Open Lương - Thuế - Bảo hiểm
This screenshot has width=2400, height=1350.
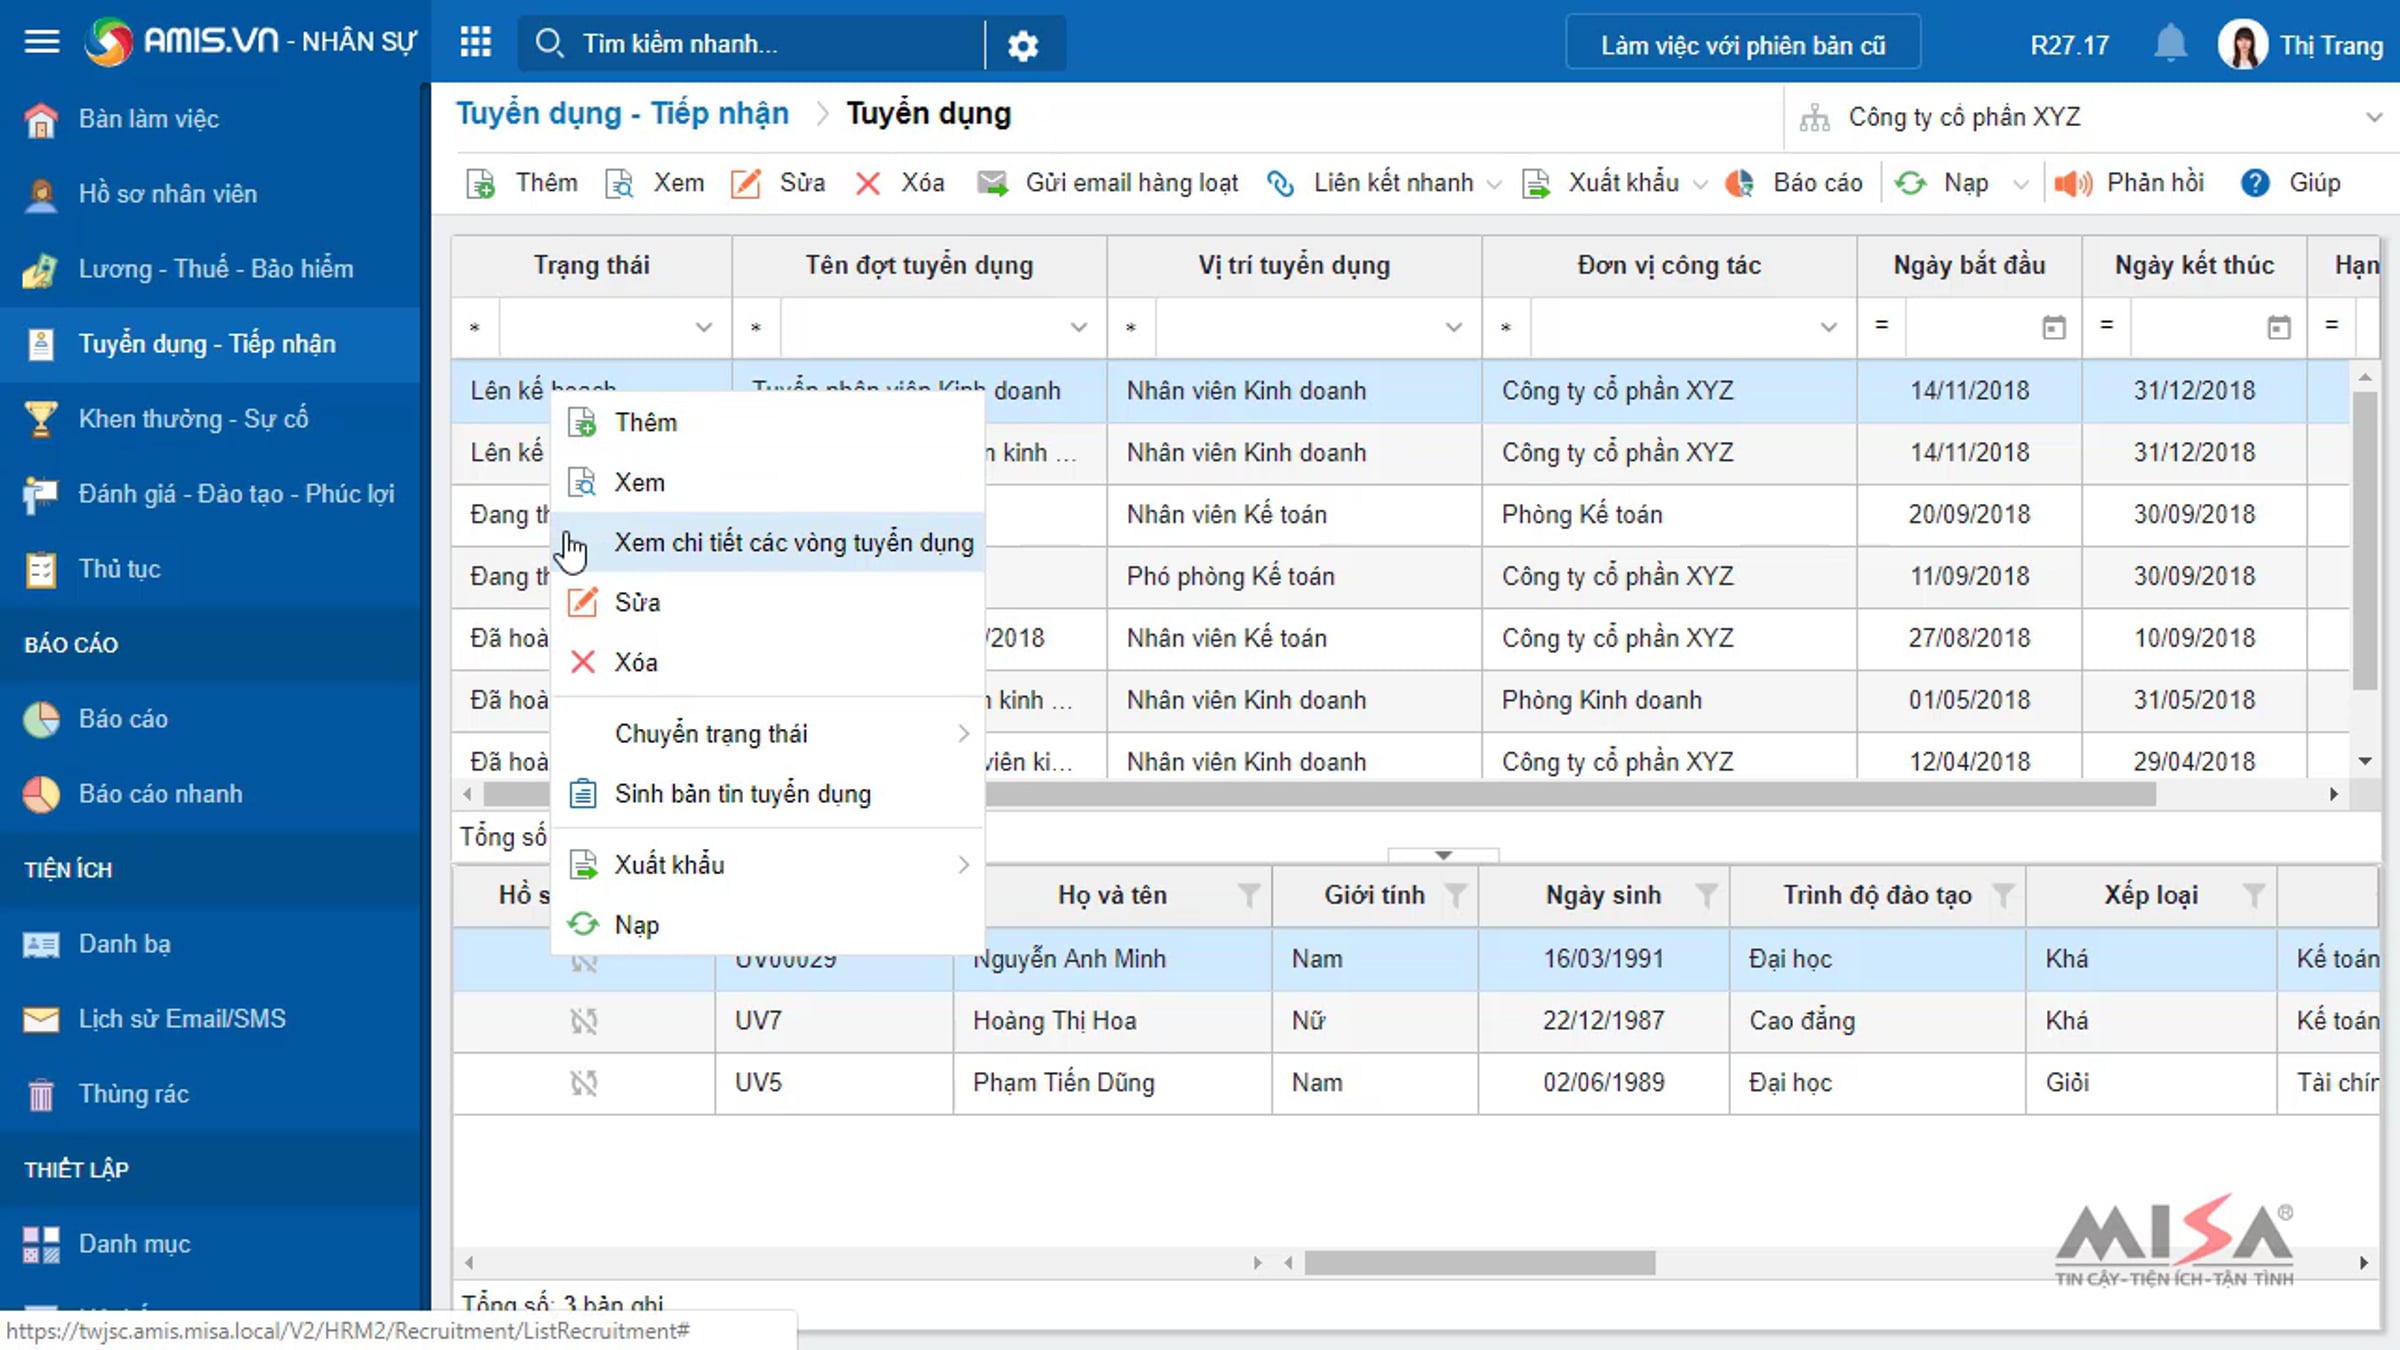215,269
